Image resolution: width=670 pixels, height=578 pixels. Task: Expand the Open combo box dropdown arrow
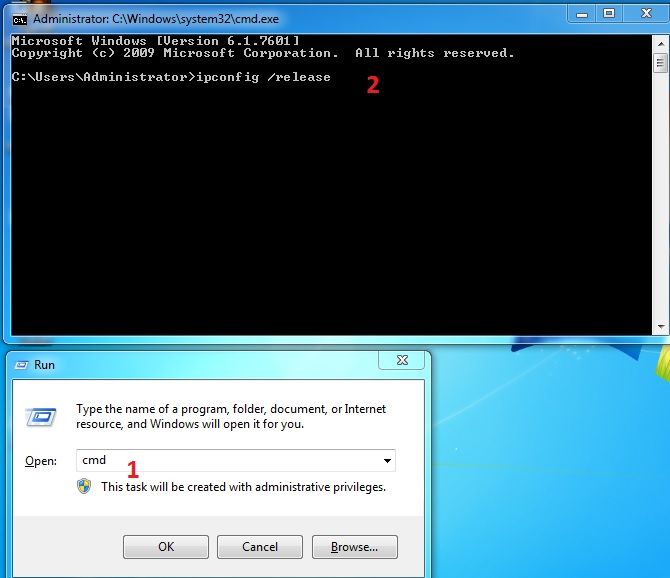pos(387,461)
